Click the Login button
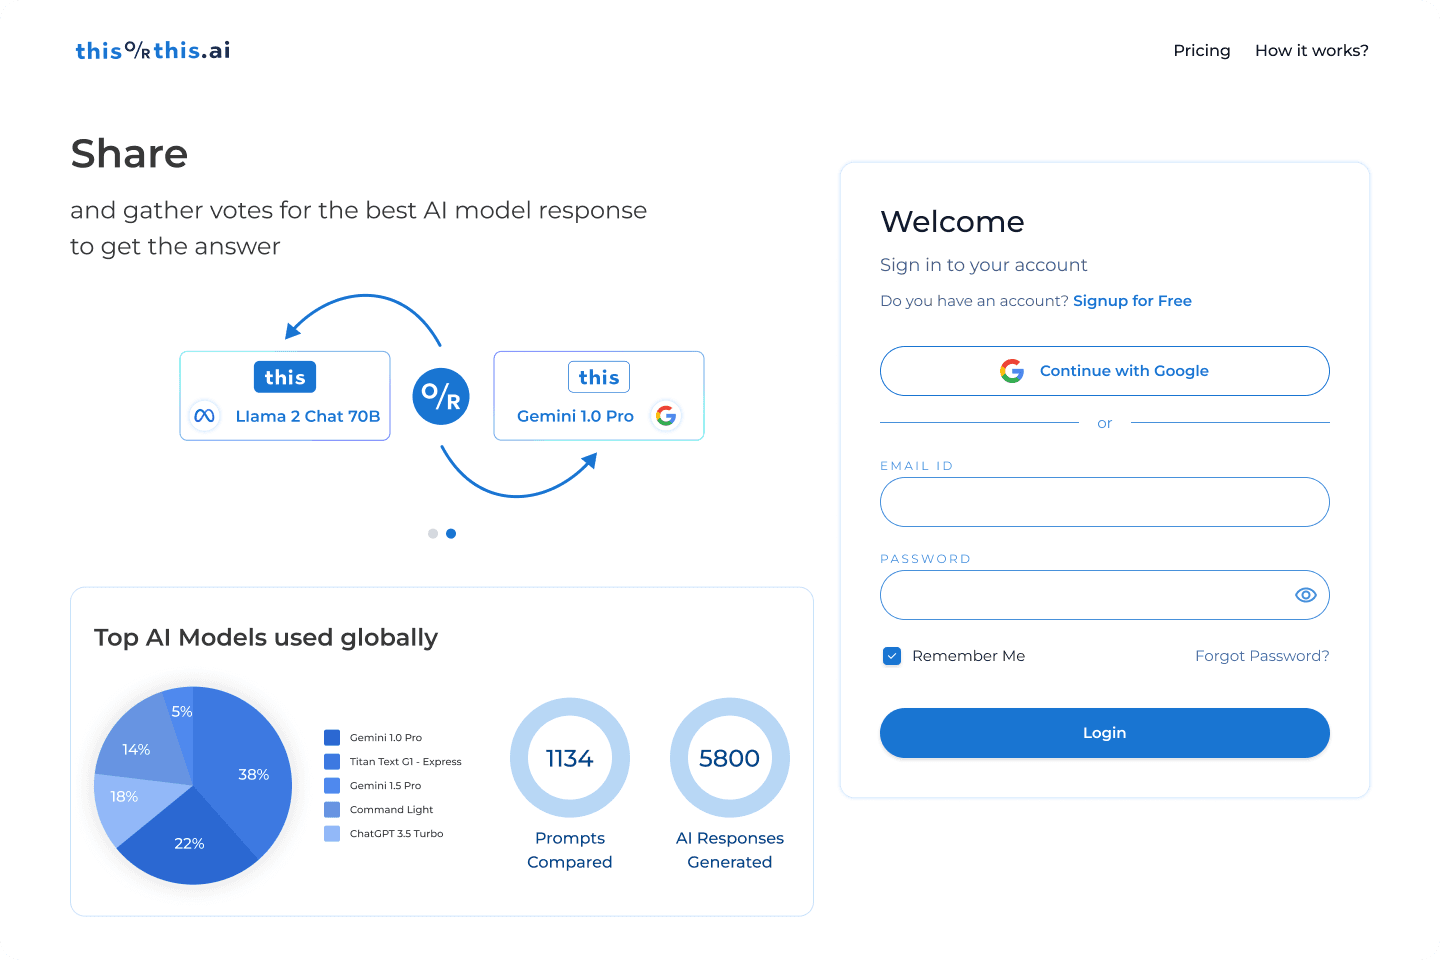This screenshot has width=1440, height=960. point(1105,733)
